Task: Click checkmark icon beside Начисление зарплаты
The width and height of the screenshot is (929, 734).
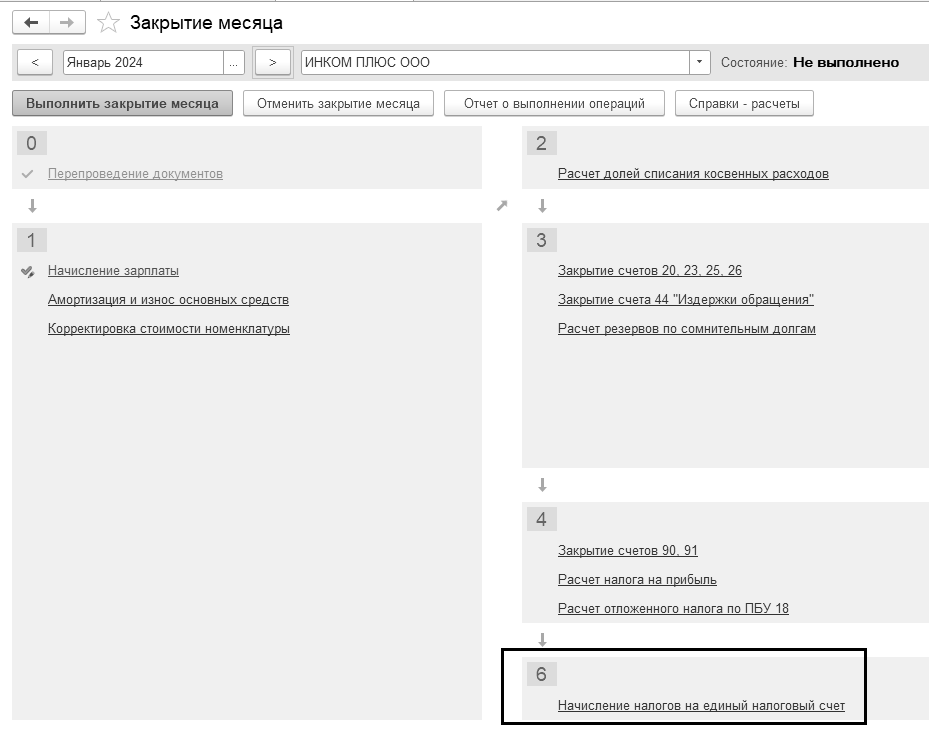Action: click(x=27, y=271)
